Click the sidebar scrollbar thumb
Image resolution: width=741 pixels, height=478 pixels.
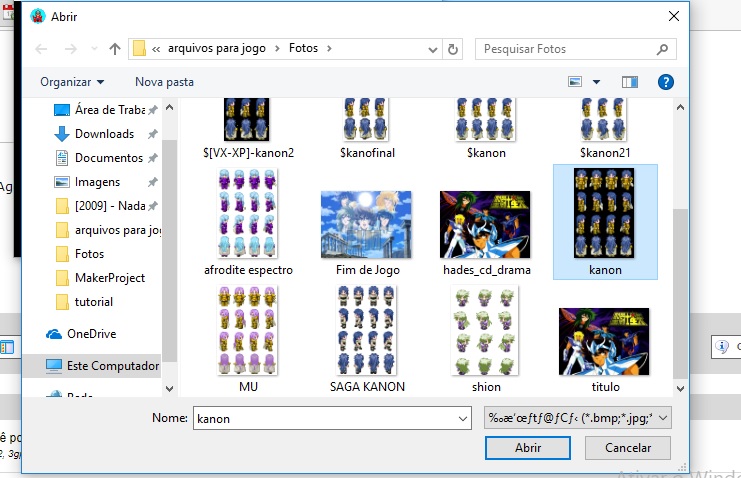(x=169, y=251)
